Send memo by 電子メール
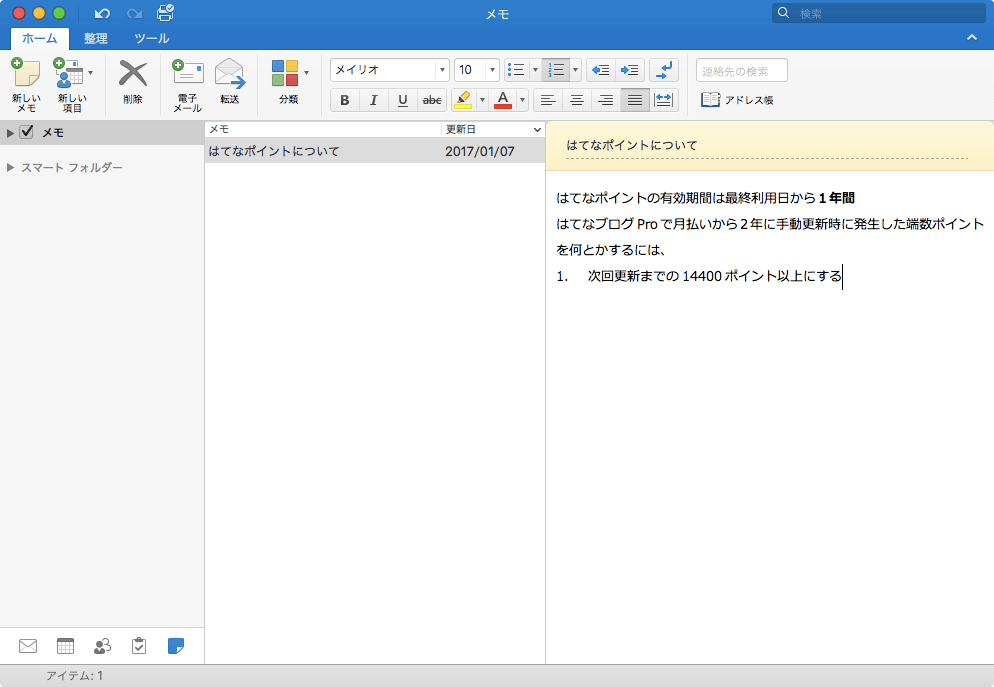Viewport: 994px width, 687px height. (x=188, y=85)
